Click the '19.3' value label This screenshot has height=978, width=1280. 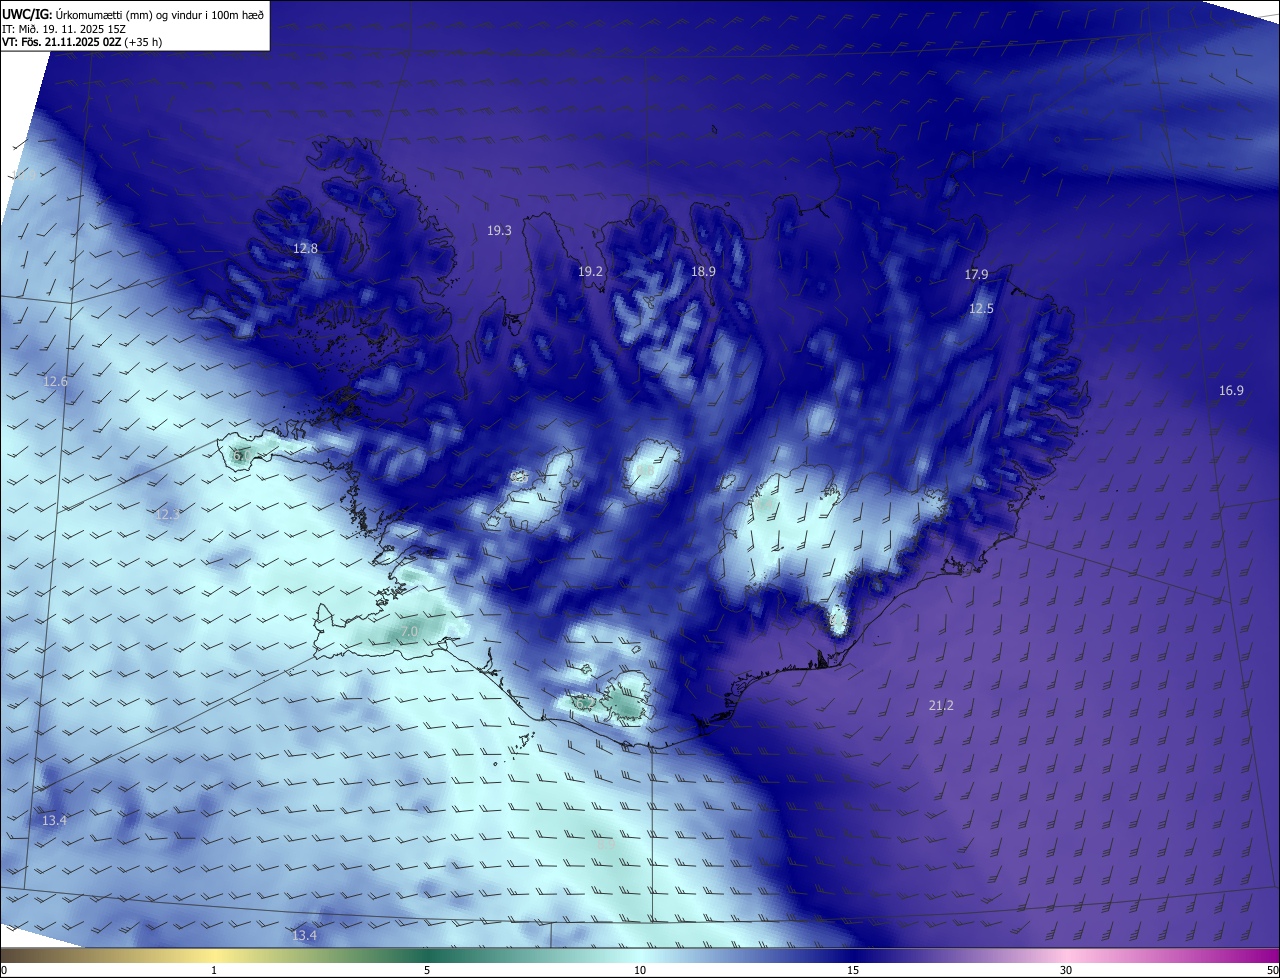point(499,230)
